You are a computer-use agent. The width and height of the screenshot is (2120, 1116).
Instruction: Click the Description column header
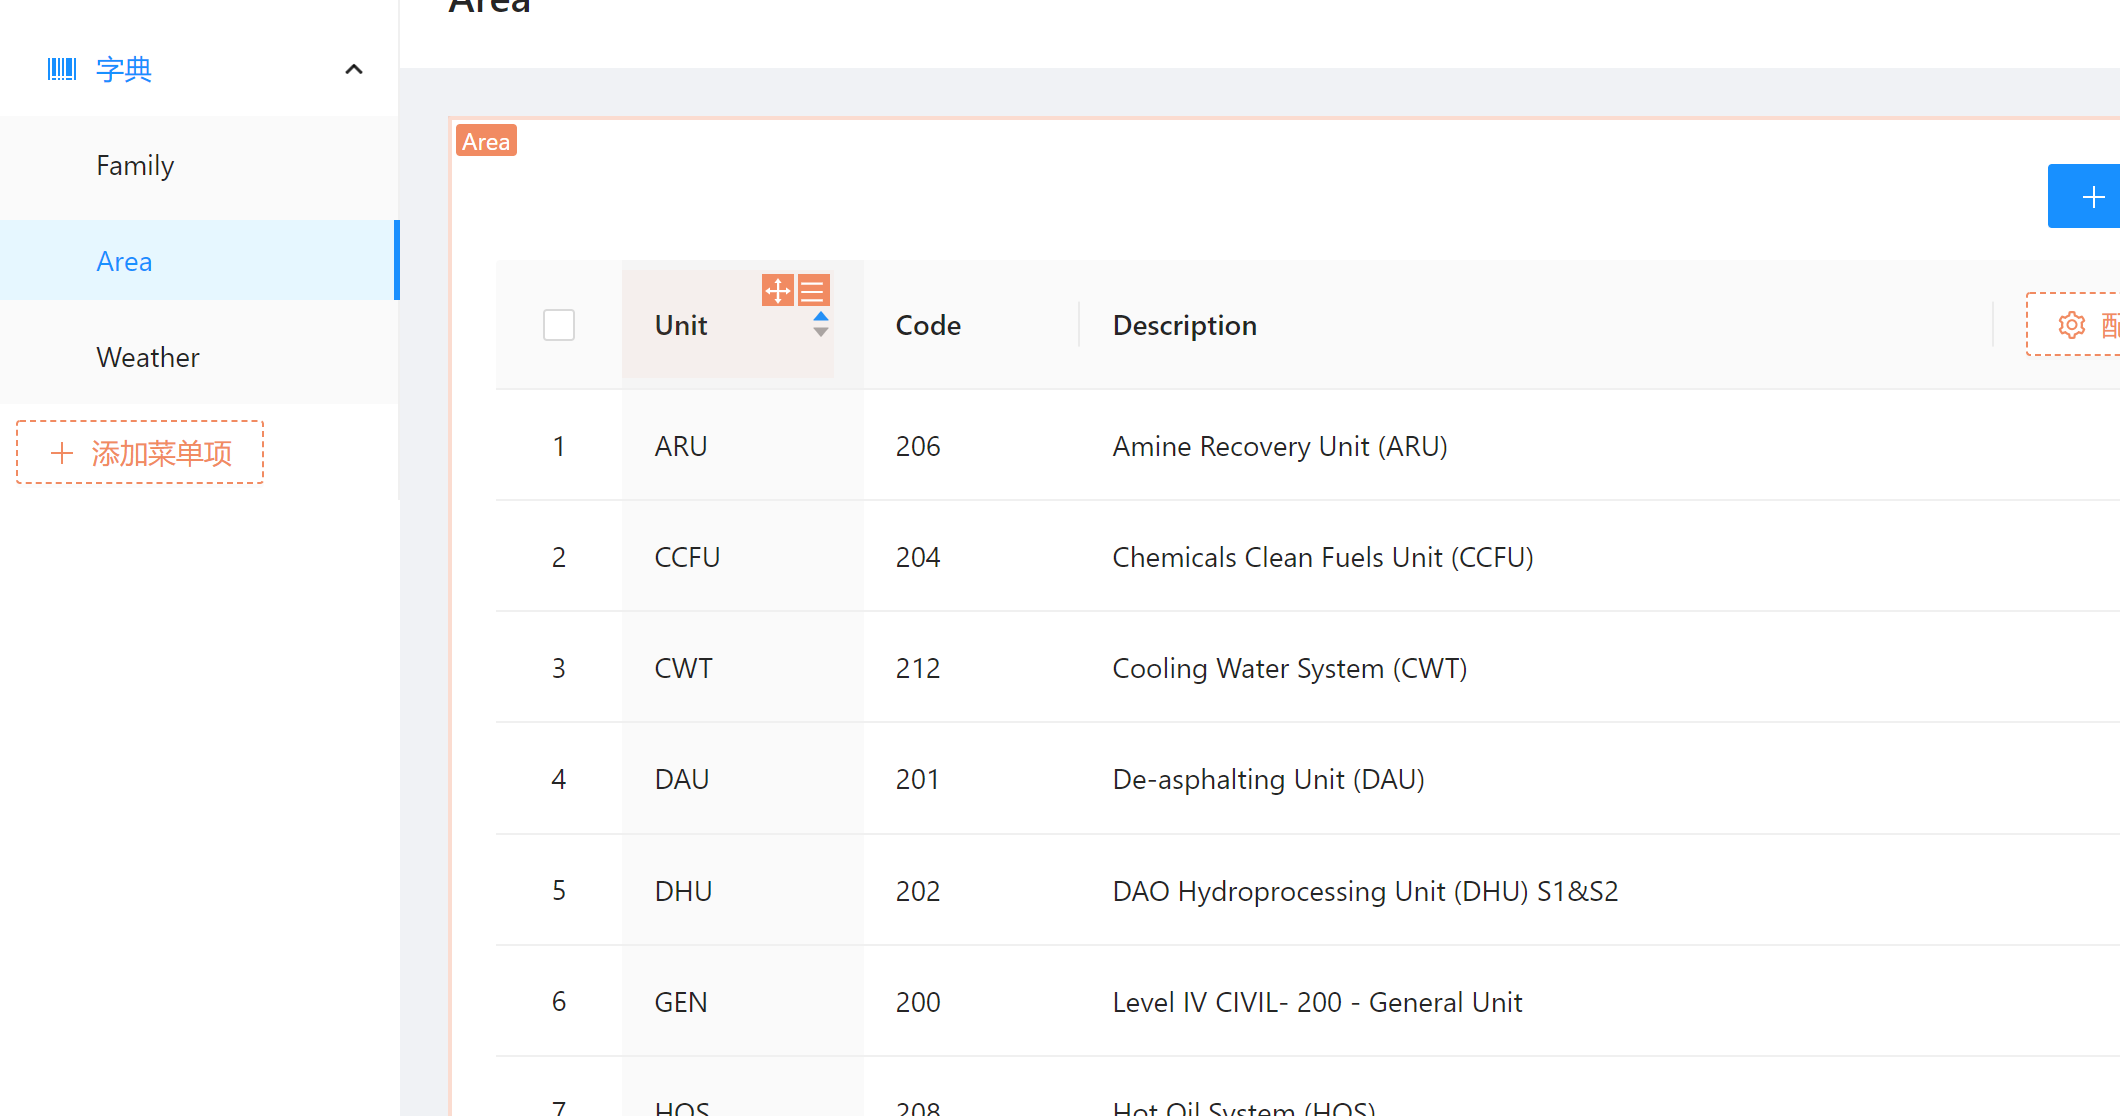pyautogui.click(x=1184, y=325)
